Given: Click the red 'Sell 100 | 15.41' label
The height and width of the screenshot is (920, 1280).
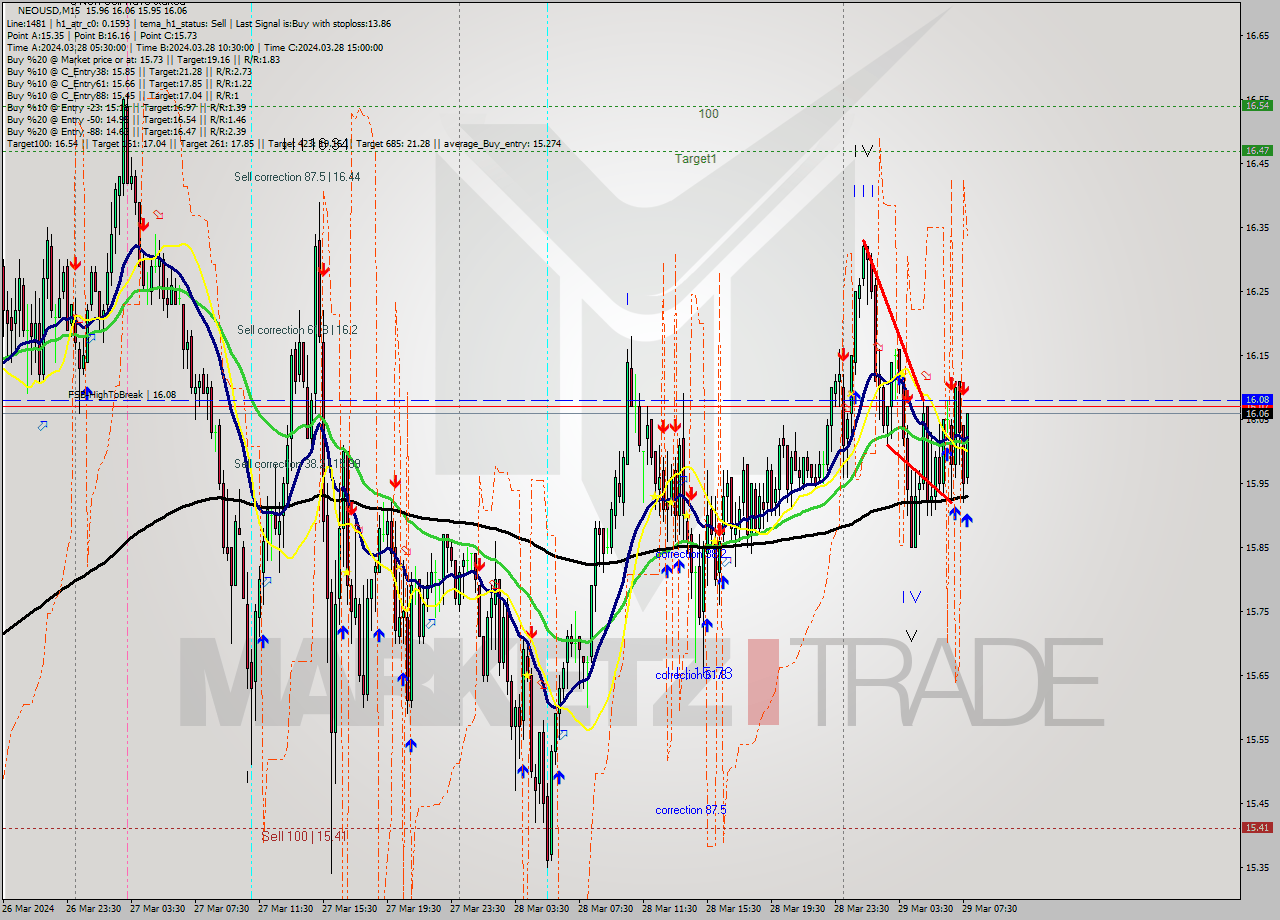Looking at the screenshot, I should point(304,836).
